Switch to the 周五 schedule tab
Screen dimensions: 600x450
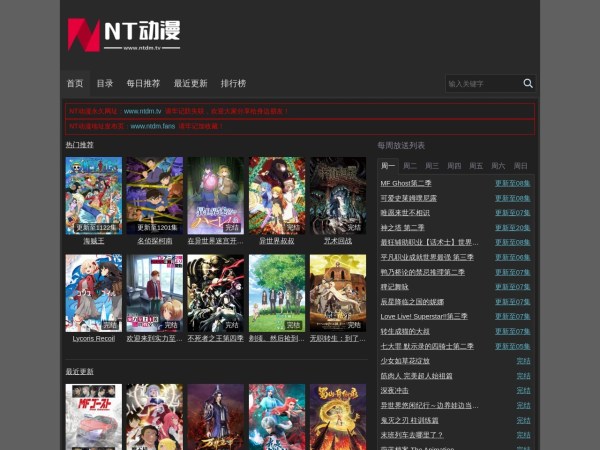[476, 165]
